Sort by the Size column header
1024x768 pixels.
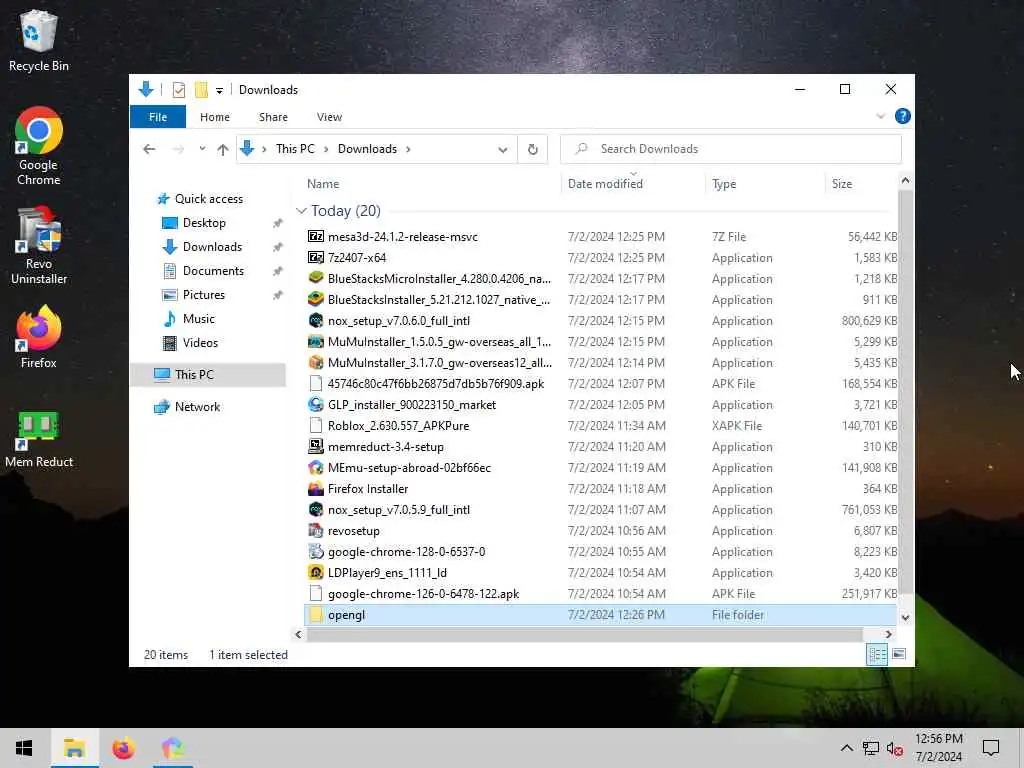click(861, 184)
